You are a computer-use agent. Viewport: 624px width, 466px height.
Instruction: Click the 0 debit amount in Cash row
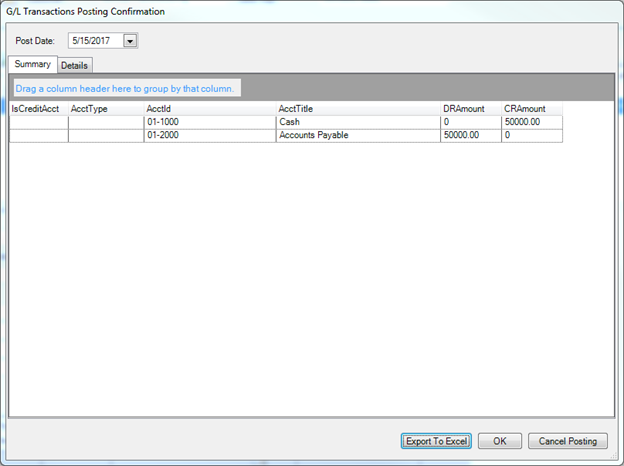pos(471,122)
